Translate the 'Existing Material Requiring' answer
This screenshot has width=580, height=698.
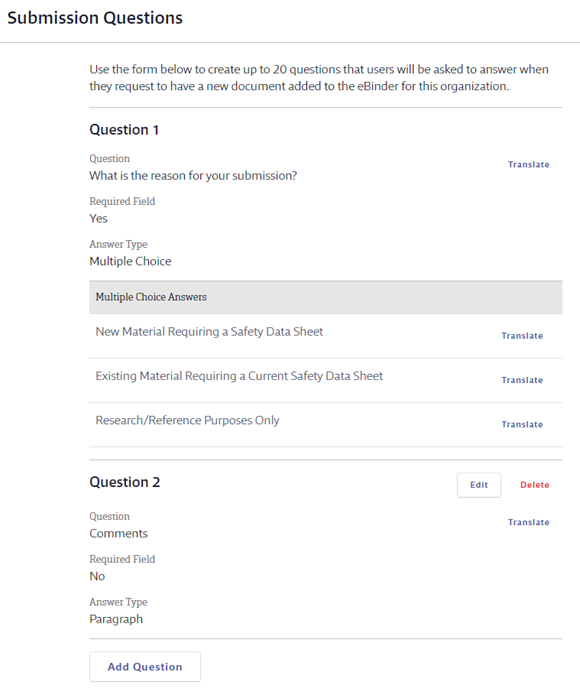pyautogui.click(x=522, y=380)
